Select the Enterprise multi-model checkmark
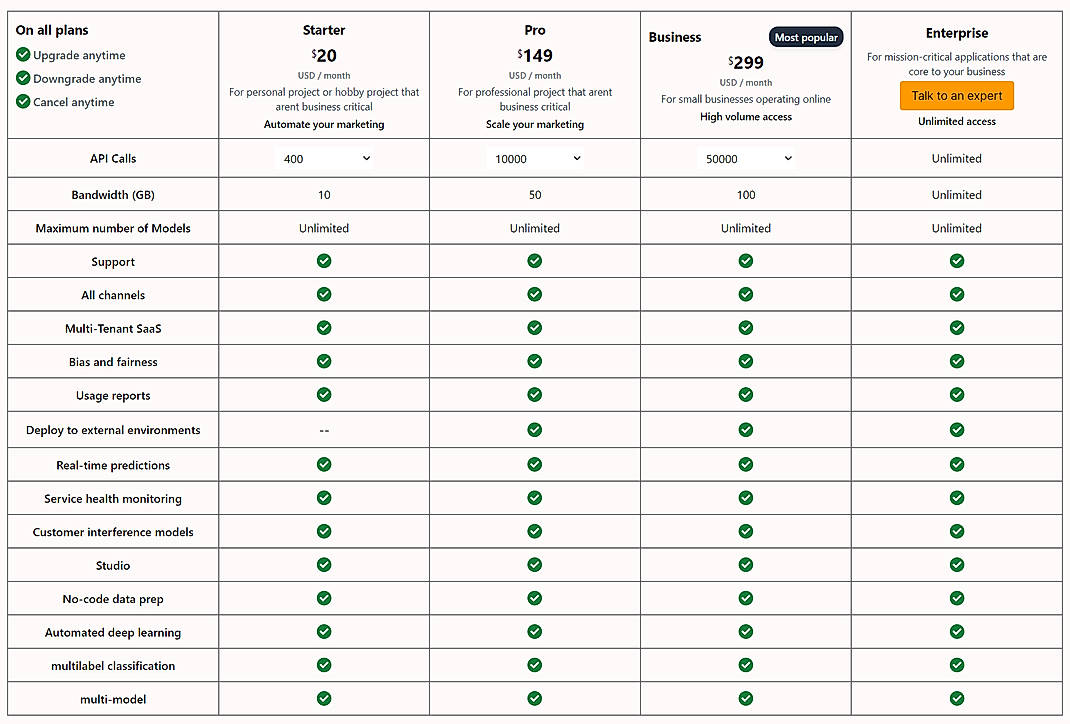 pyautogui.click(x=957, y=698)
